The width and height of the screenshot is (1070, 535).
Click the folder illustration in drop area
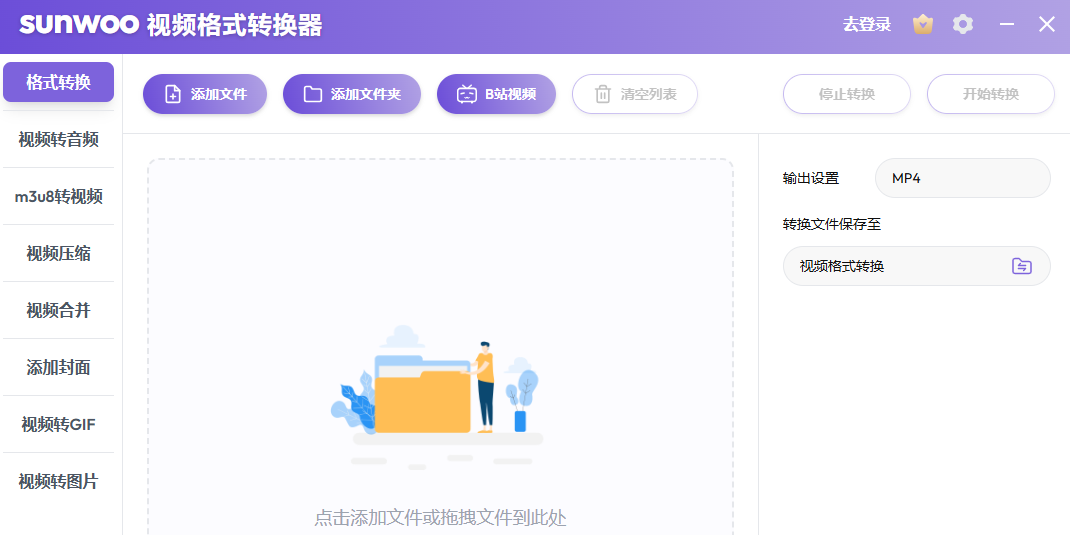point(423,397)
